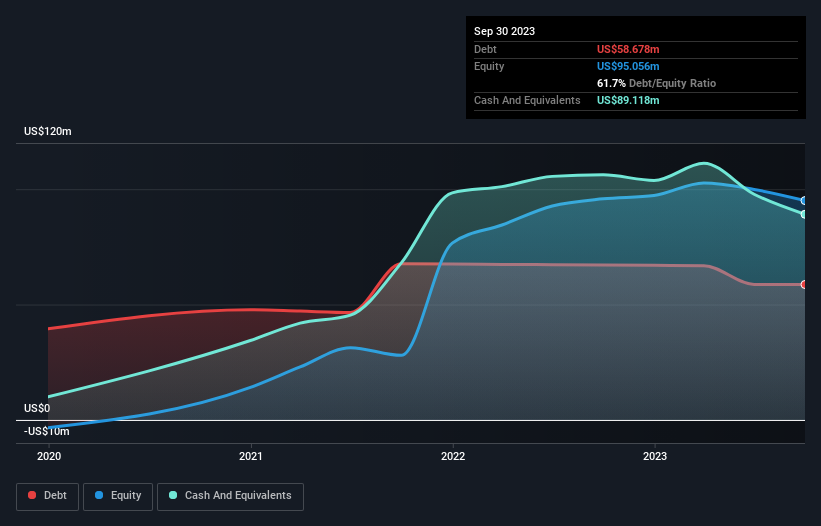
Task: Click the 2021 x-axis label
Action: pyautogui.click(x=251, y=456)
